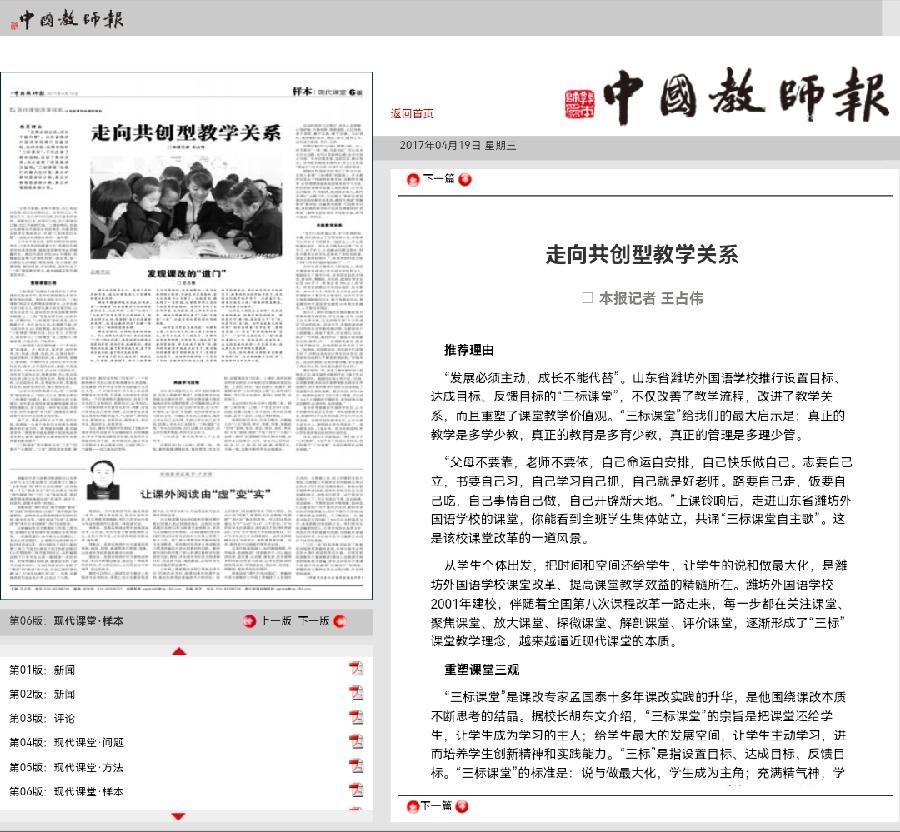Click the red right-arrow icon after top 下一篇

click(465, 180)
